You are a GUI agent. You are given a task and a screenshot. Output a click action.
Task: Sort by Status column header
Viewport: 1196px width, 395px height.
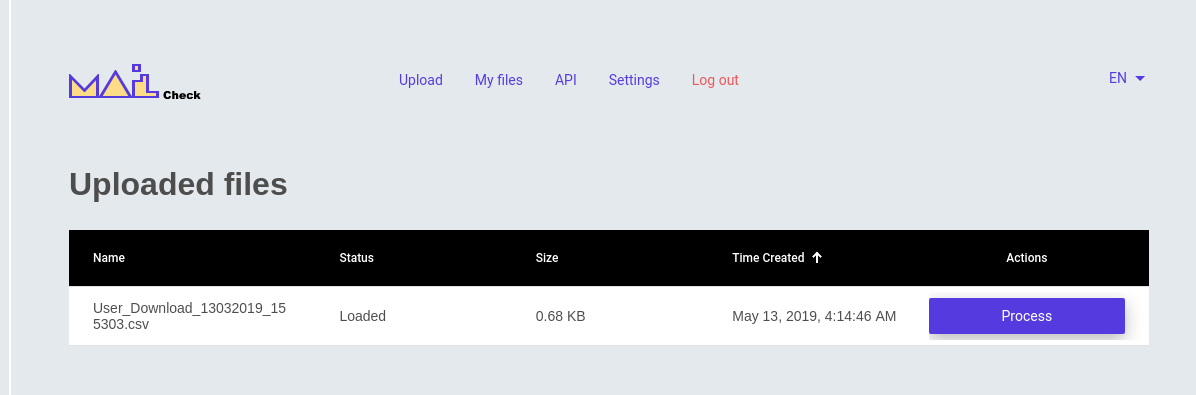(x=356, y=258)
